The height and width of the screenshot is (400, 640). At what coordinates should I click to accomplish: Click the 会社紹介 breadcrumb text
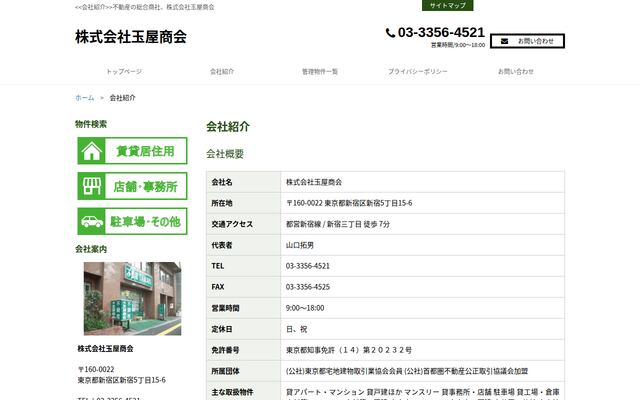coord(122,98)
